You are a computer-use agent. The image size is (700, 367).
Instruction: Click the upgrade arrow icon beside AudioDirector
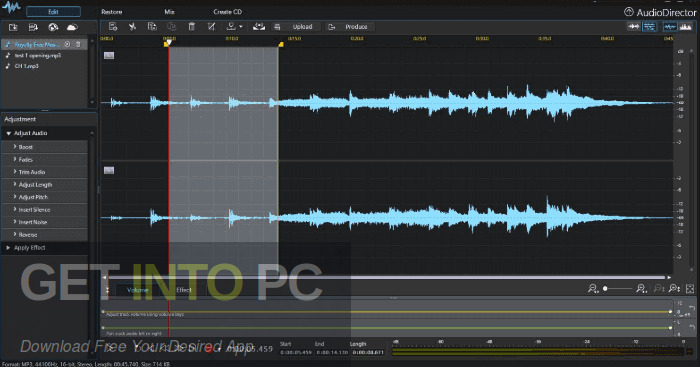coord(629,12)
